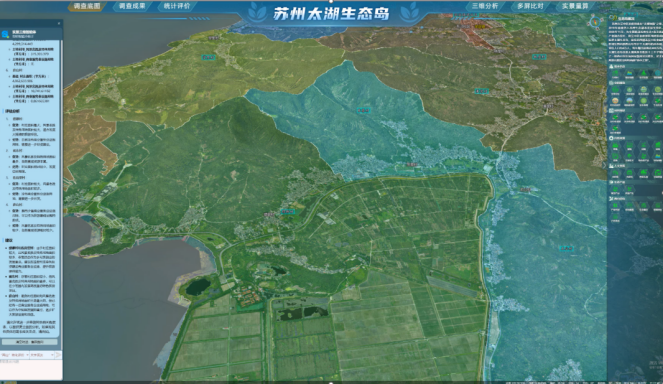Click the send arrow icon beside the combo boxes
663x384 pixels.
[x=58, y=355]
